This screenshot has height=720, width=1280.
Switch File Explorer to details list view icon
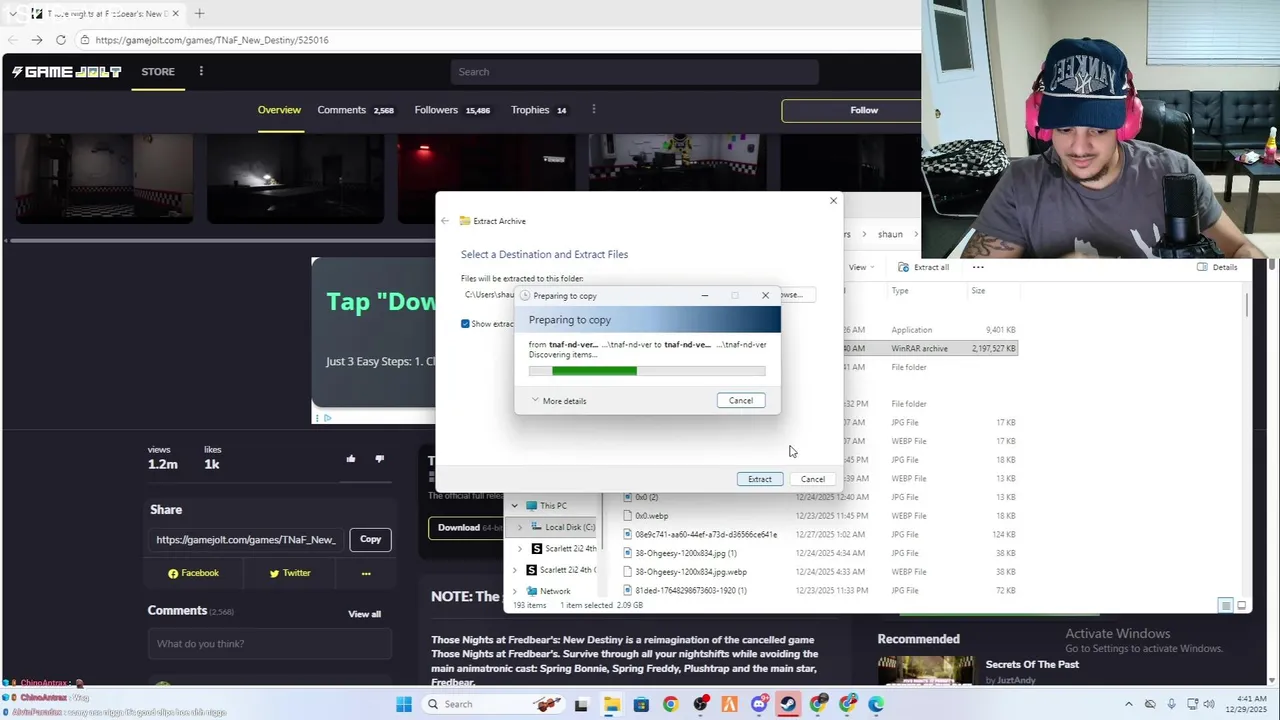click(1225, 605)
